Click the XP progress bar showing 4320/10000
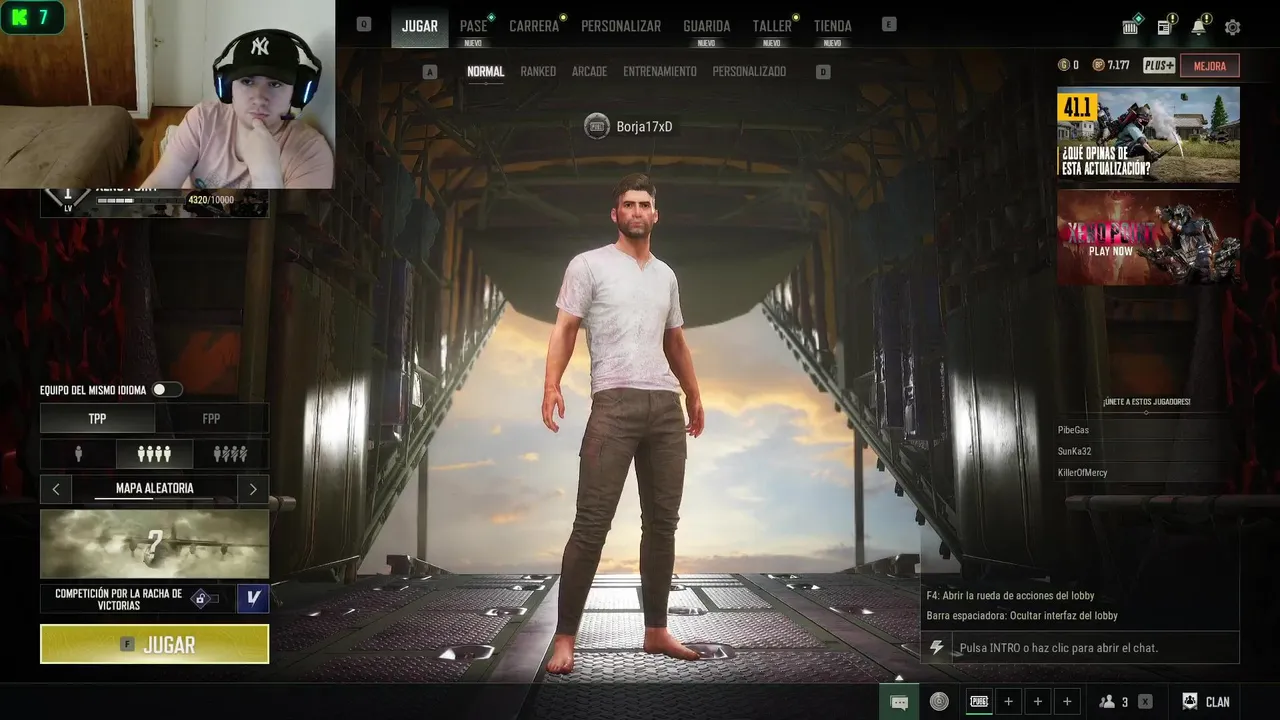This screenshot has width=1280, height=720. pos(140,200)
